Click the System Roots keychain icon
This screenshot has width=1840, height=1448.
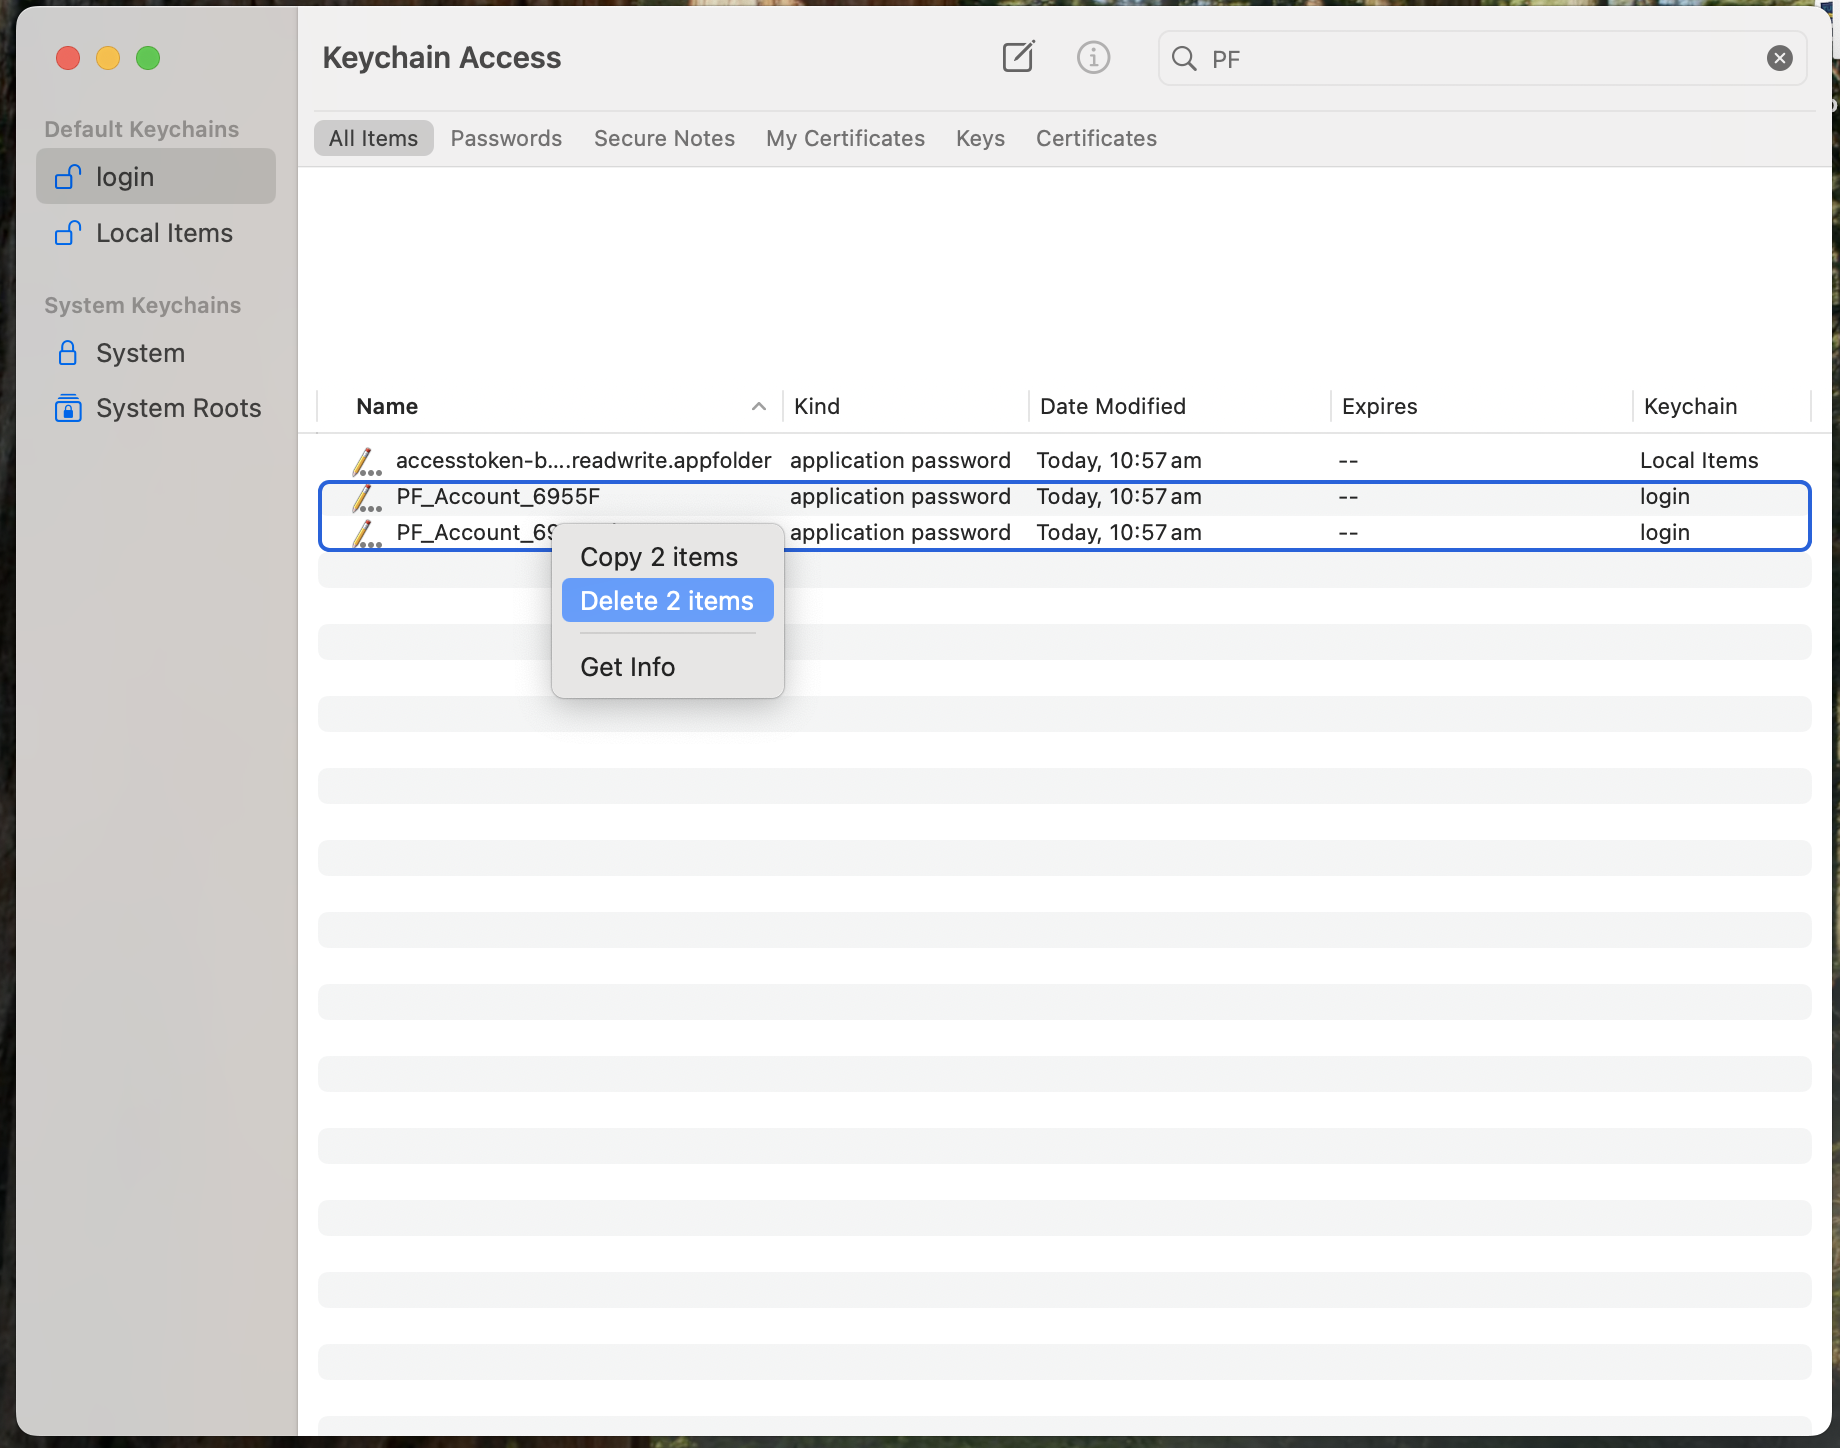68,408
